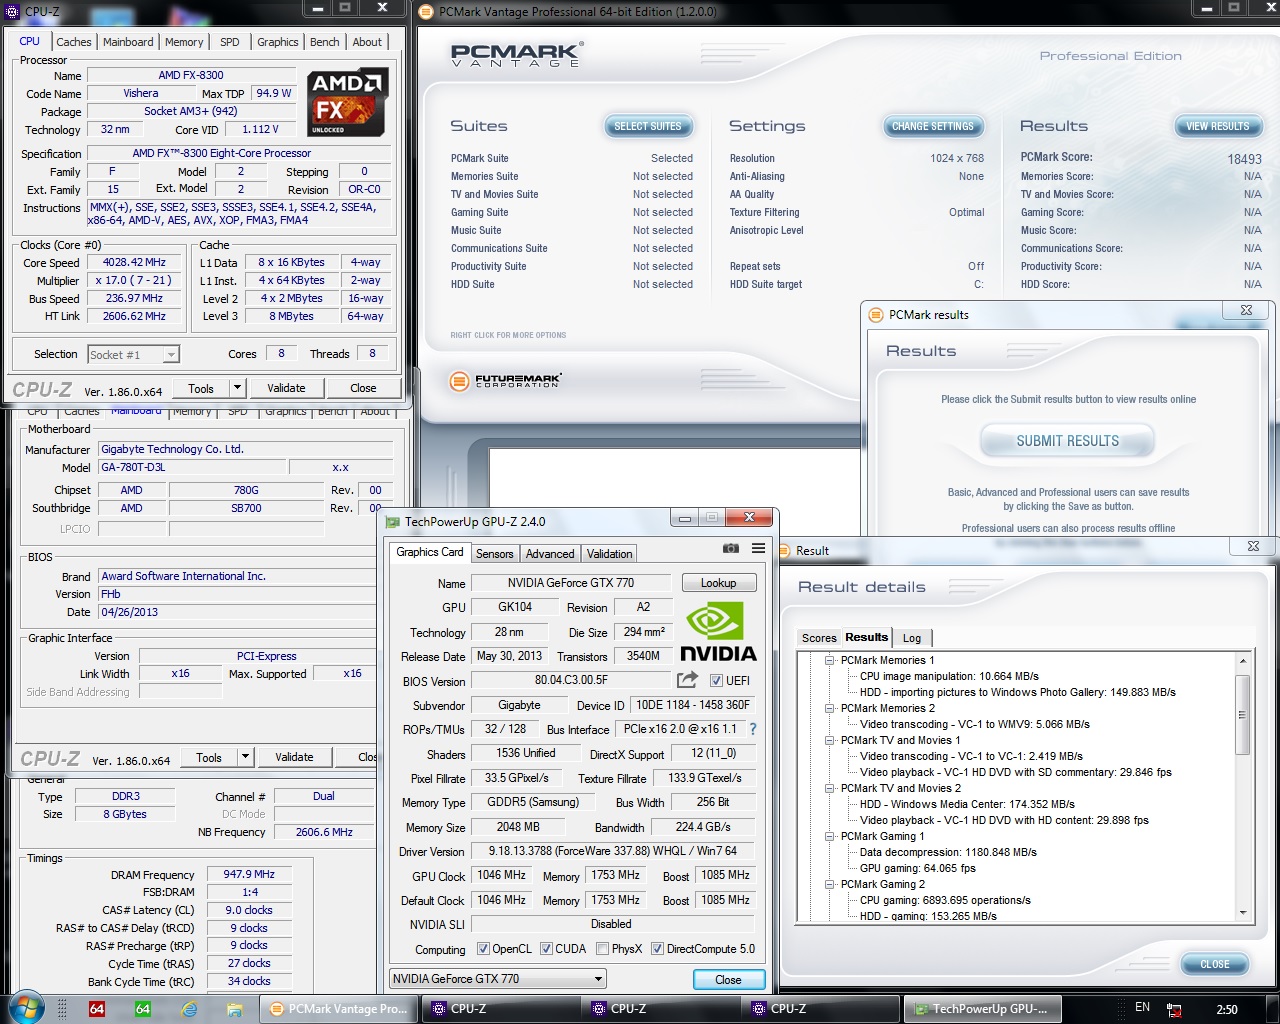Toggle the UEFI checkbox
This screenshot has height=1024, width=1280.
coord(716,681)
